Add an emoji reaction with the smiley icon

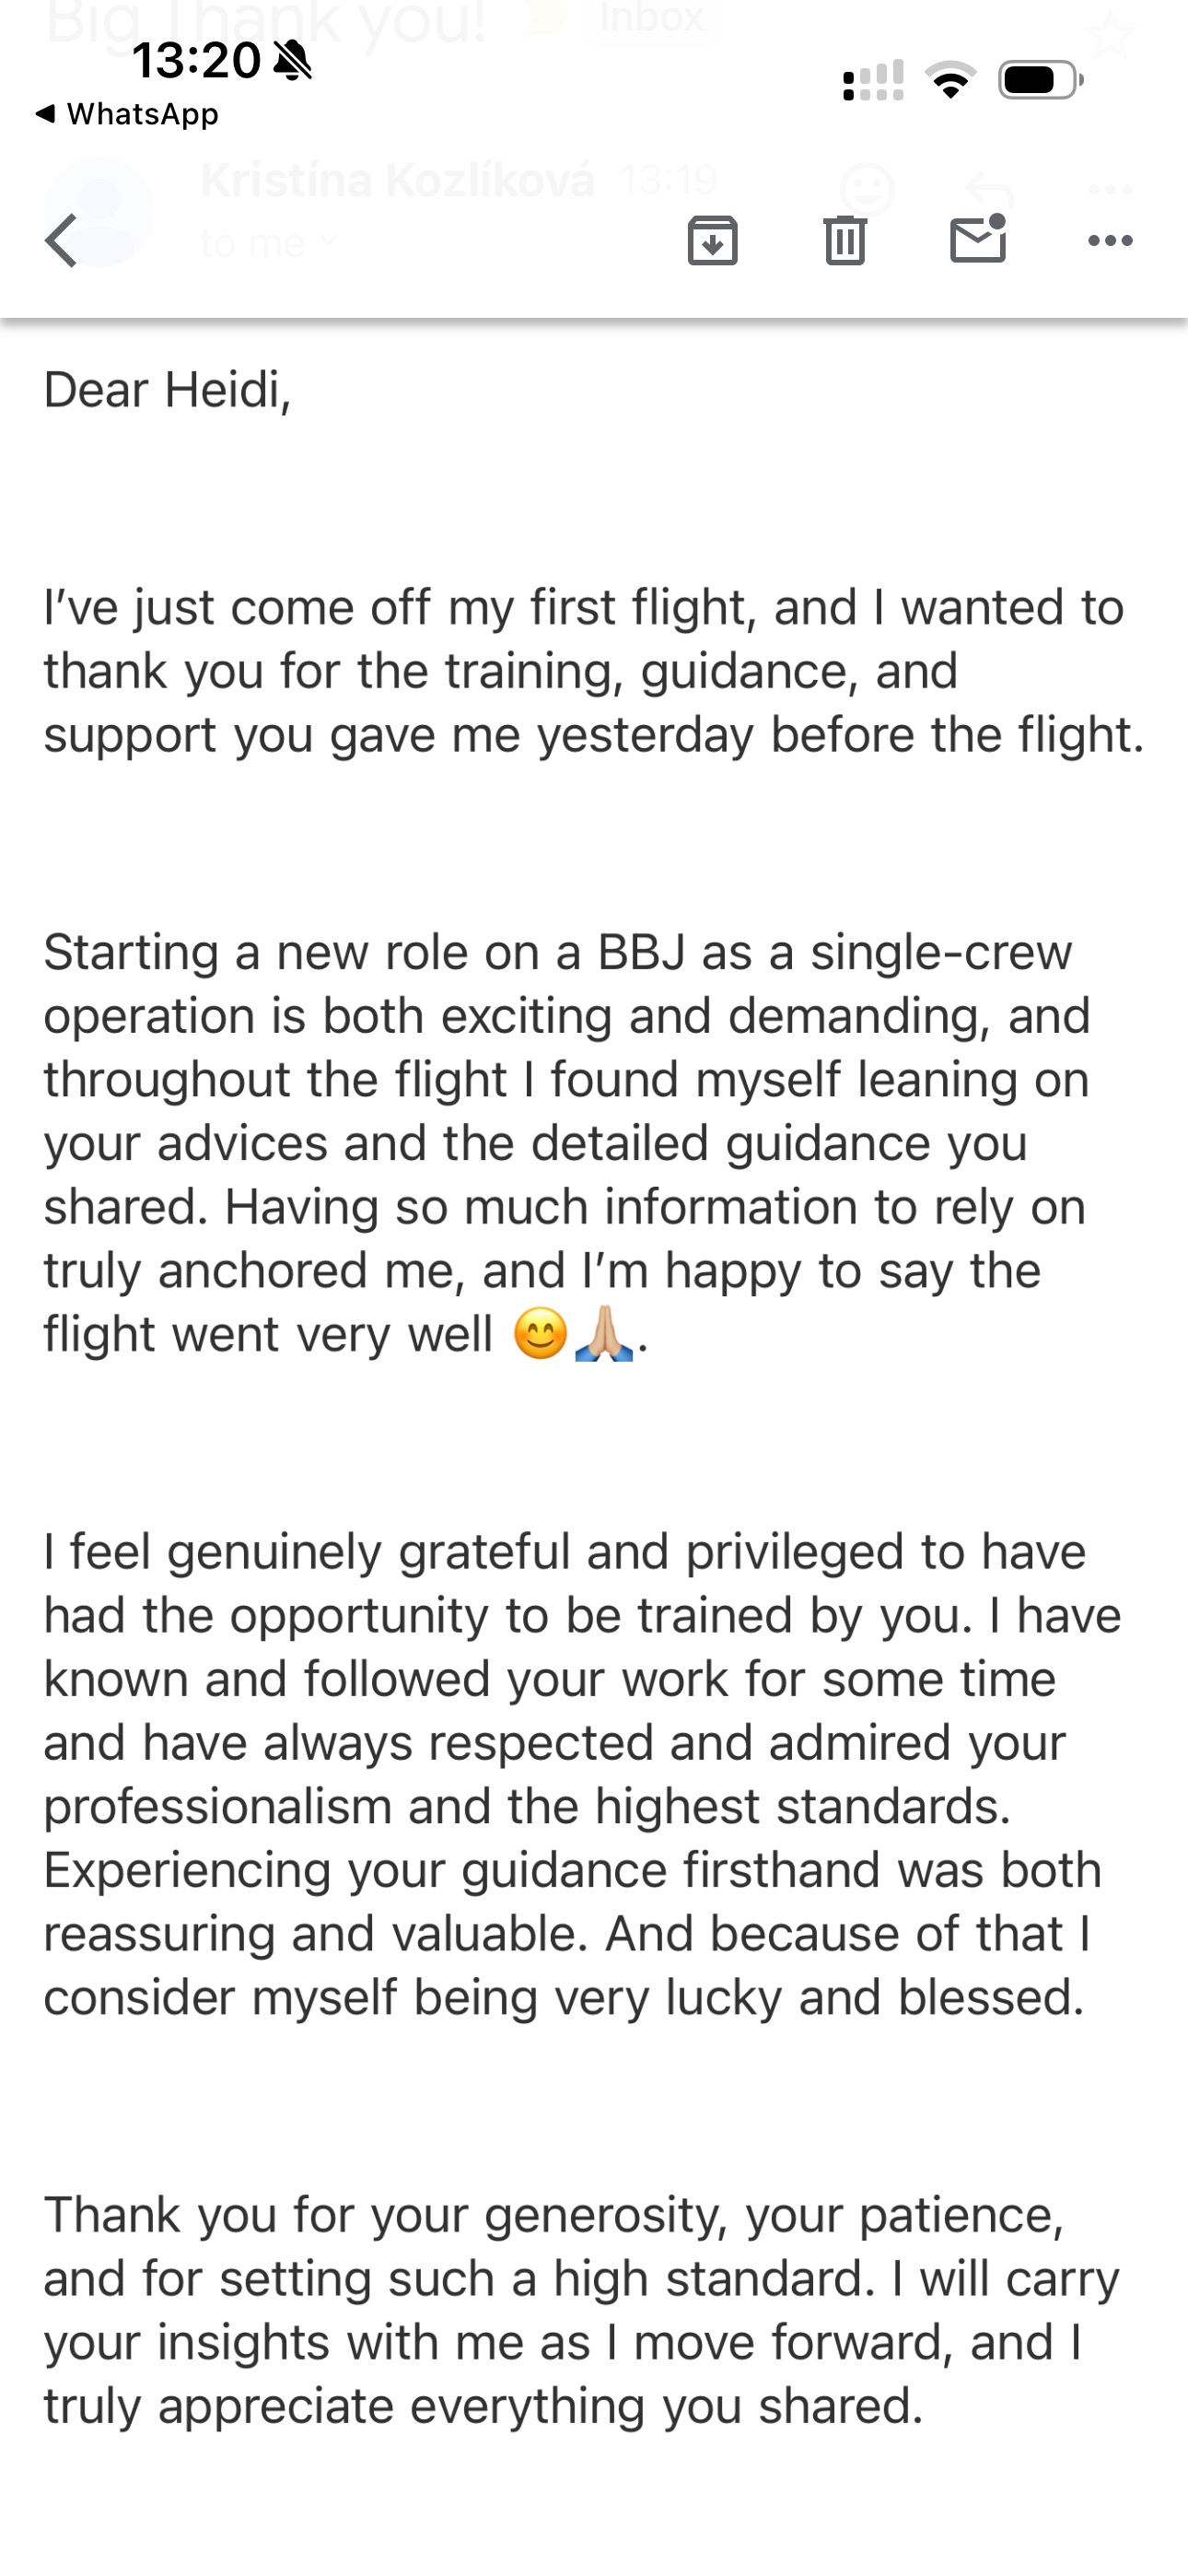(866, 187)
